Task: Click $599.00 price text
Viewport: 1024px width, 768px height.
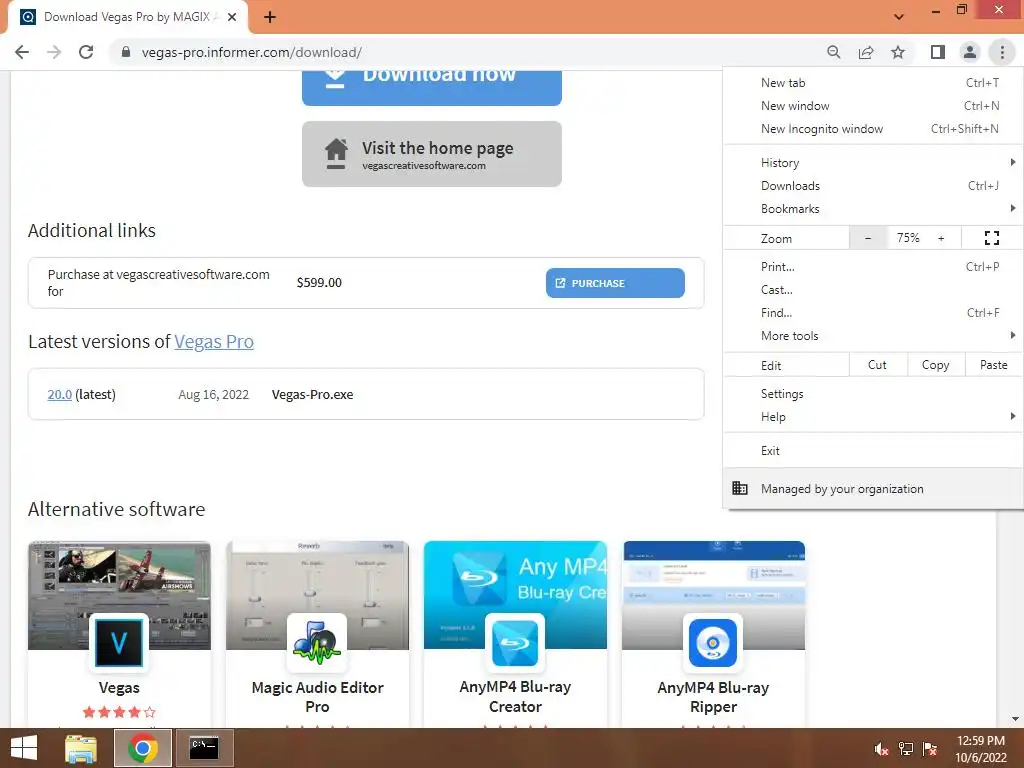Action: pyautogui.click(x=319, y=283)
